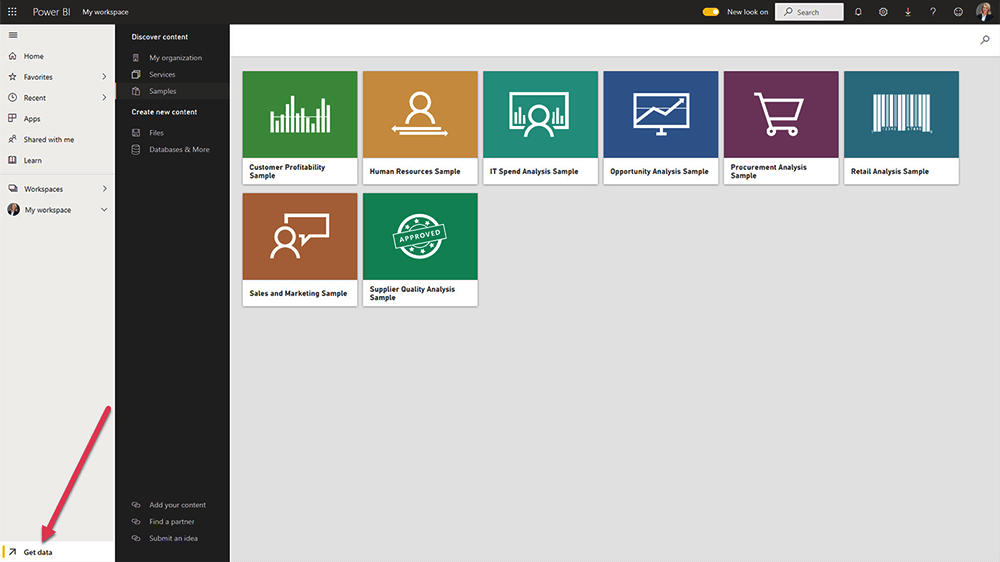
Task: Open the app launcher waffle icon
Action: pyautogui.click(x=12, y=12)
